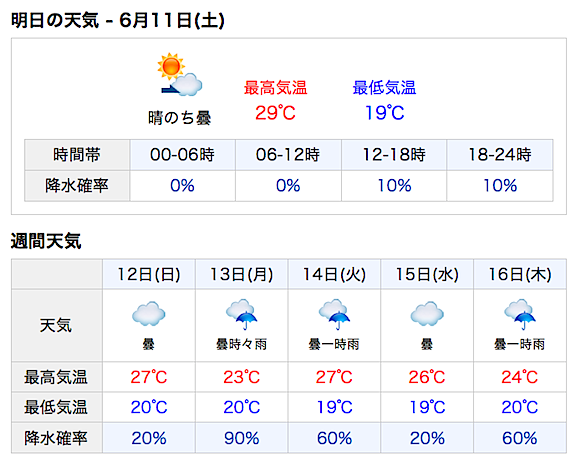This screenshot has height=461, width=576.
Task: Click the 明日の天気 - 6月11日(土) heading
Action: [118, 20]
